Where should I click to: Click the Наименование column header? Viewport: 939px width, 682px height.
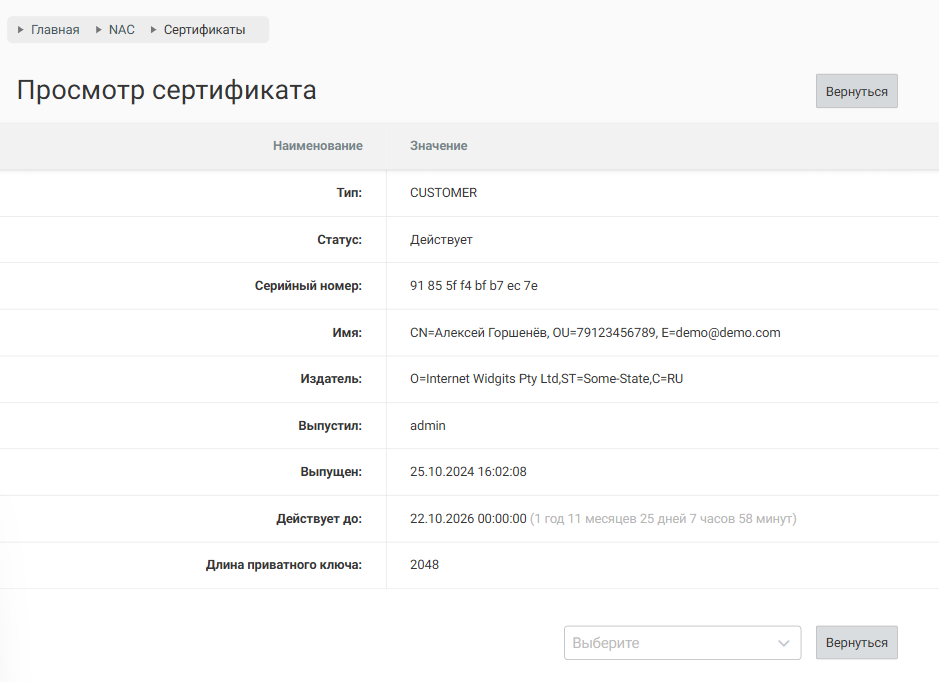(317, 146)
